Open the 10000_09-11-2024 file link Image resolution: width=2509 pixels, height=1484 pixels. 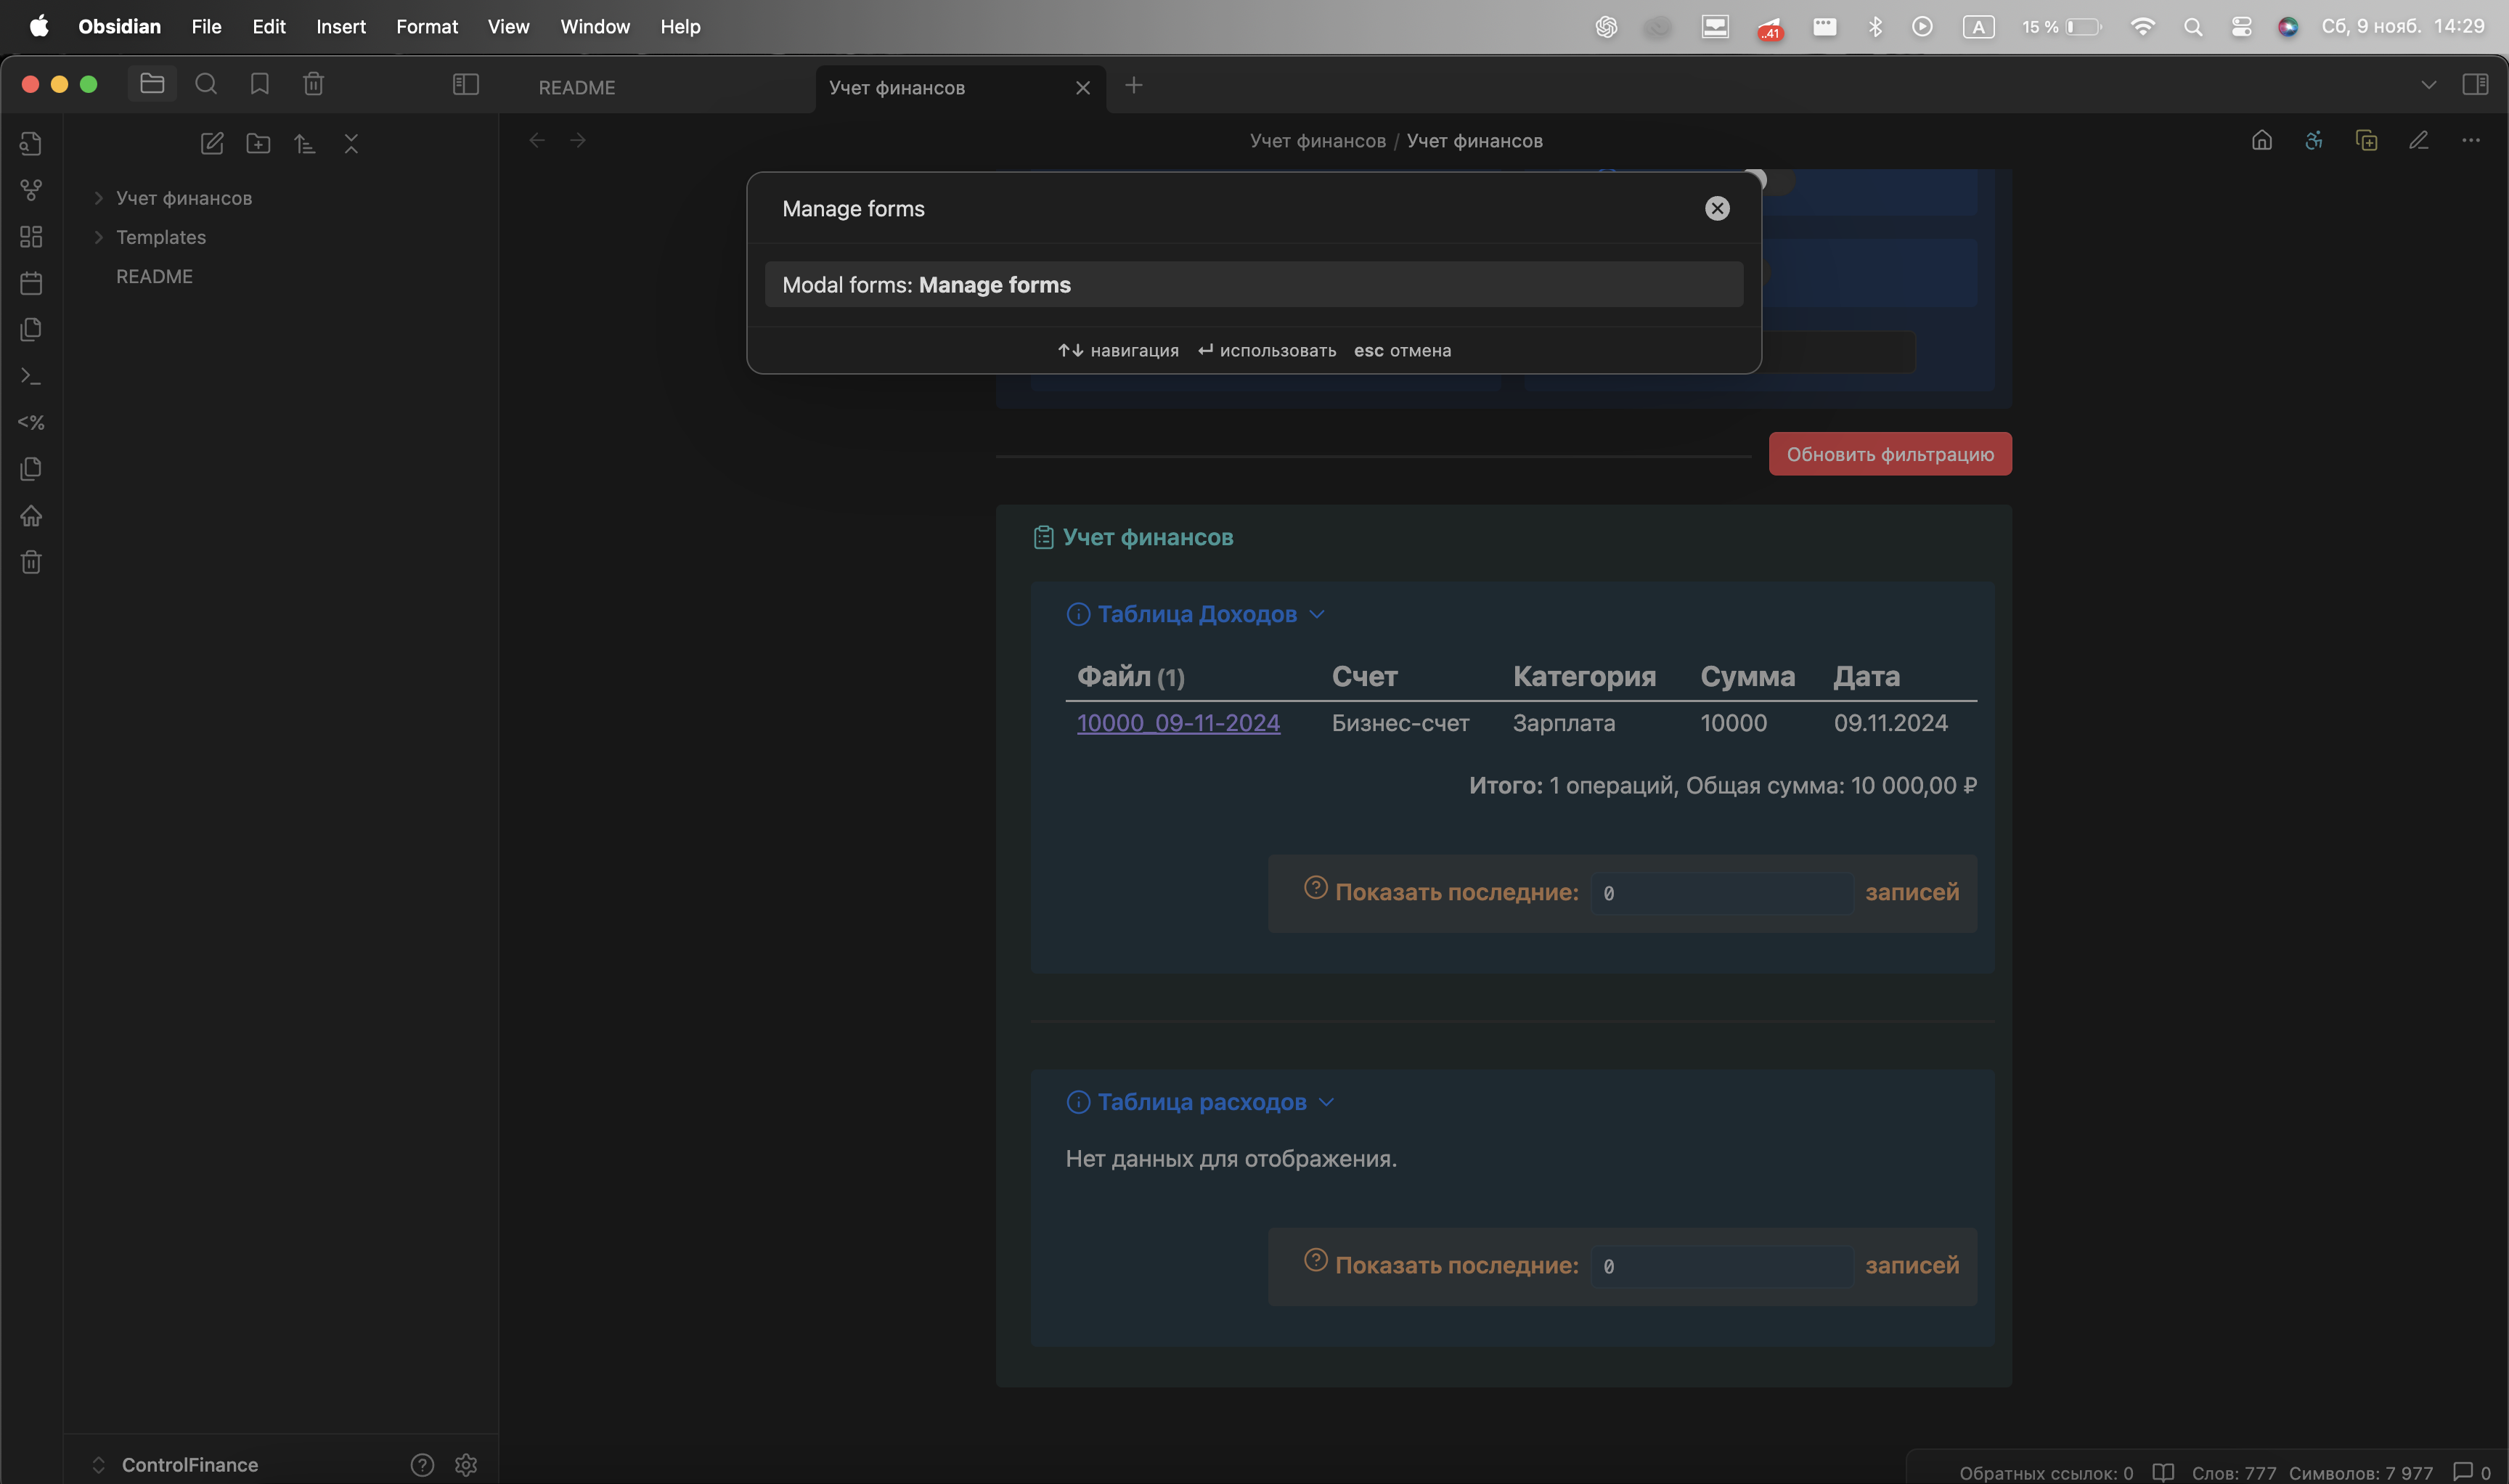(x=1177, y=722)
